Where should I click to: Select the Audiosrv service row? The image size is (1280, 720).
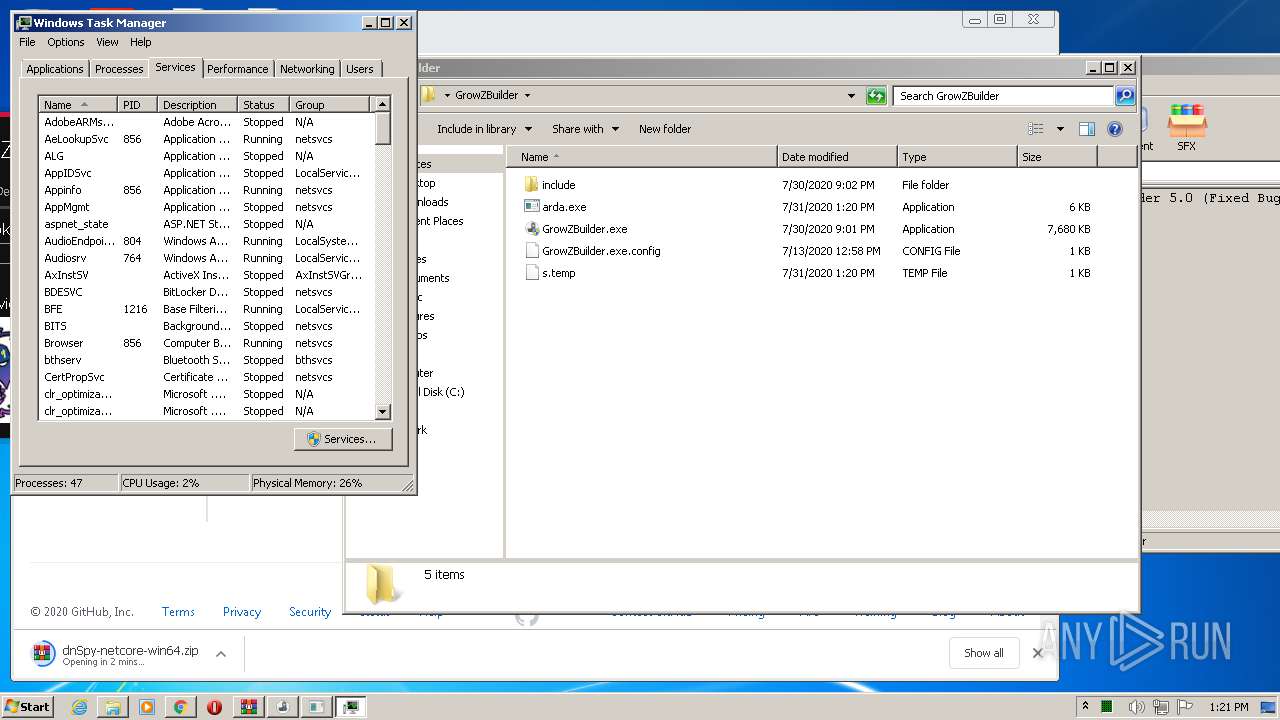pyautogui.click(x=206, y=258)
